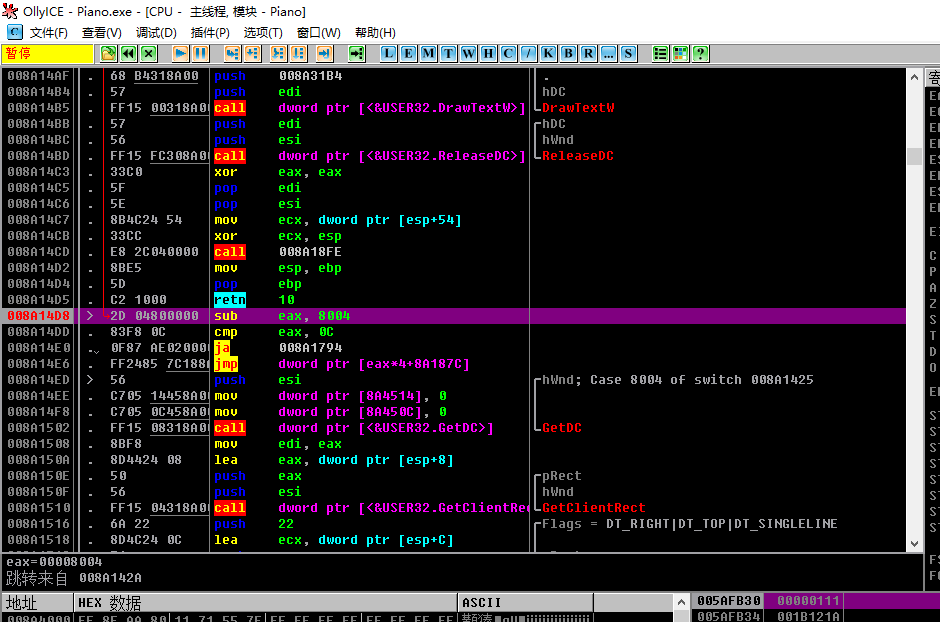The image size is (940, 622).
Task: Select the call DrawTextW instruction row
Action: click(454, 108)
